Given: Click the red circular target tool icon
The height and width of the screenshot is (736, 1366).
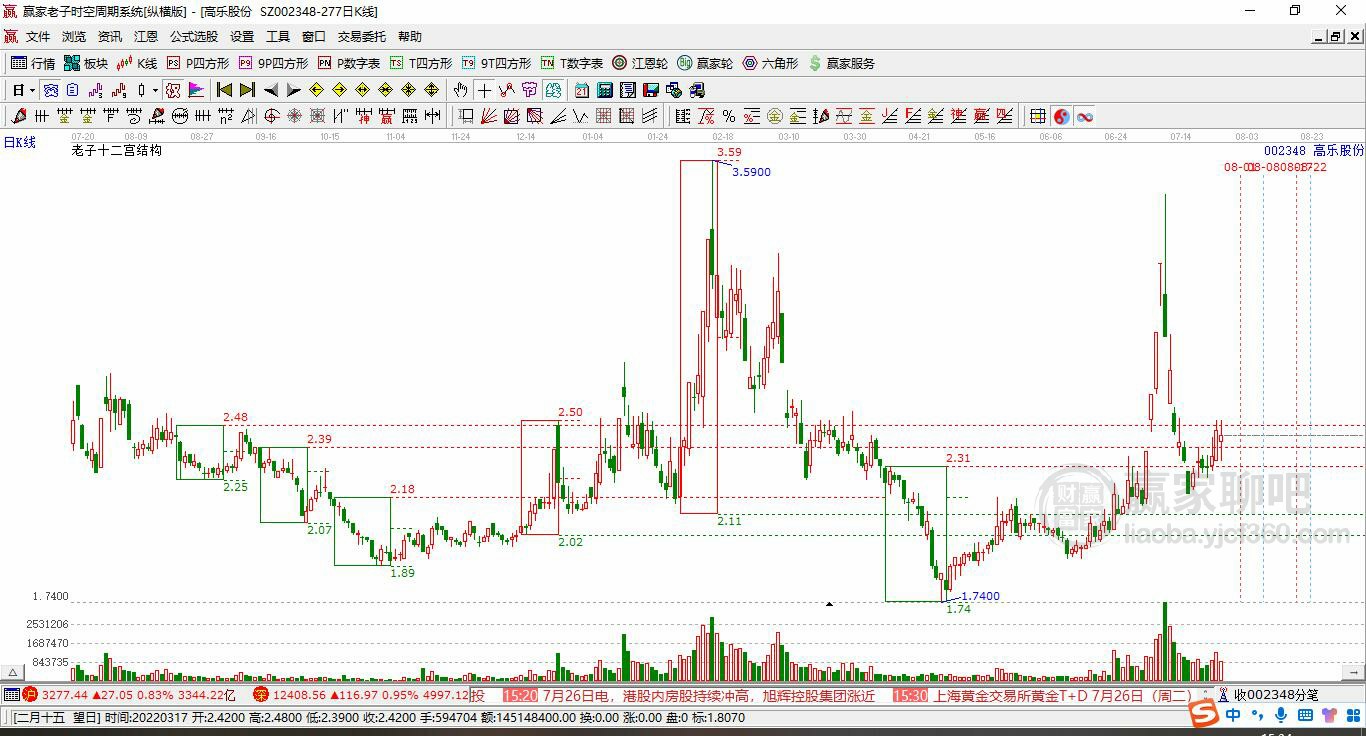Looking at the screenshot, I should [271, 116].
